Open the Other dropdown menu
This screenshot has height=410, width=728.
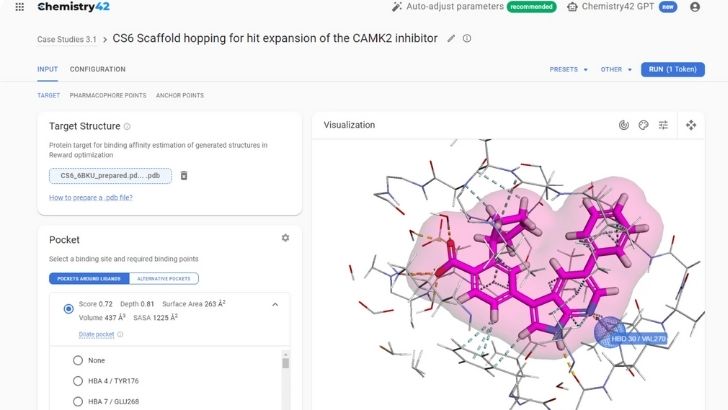click(x=616, y=69)
